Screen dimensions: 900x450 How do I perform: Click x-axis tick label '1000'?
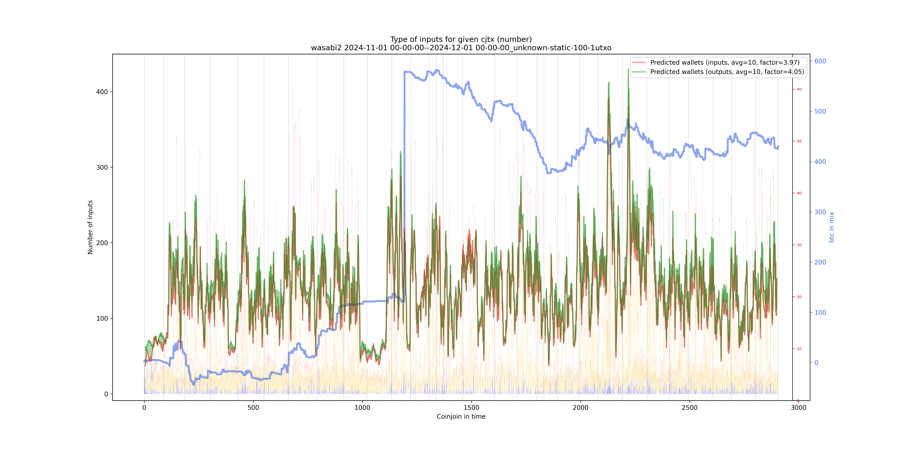click(x=362, y=407)
